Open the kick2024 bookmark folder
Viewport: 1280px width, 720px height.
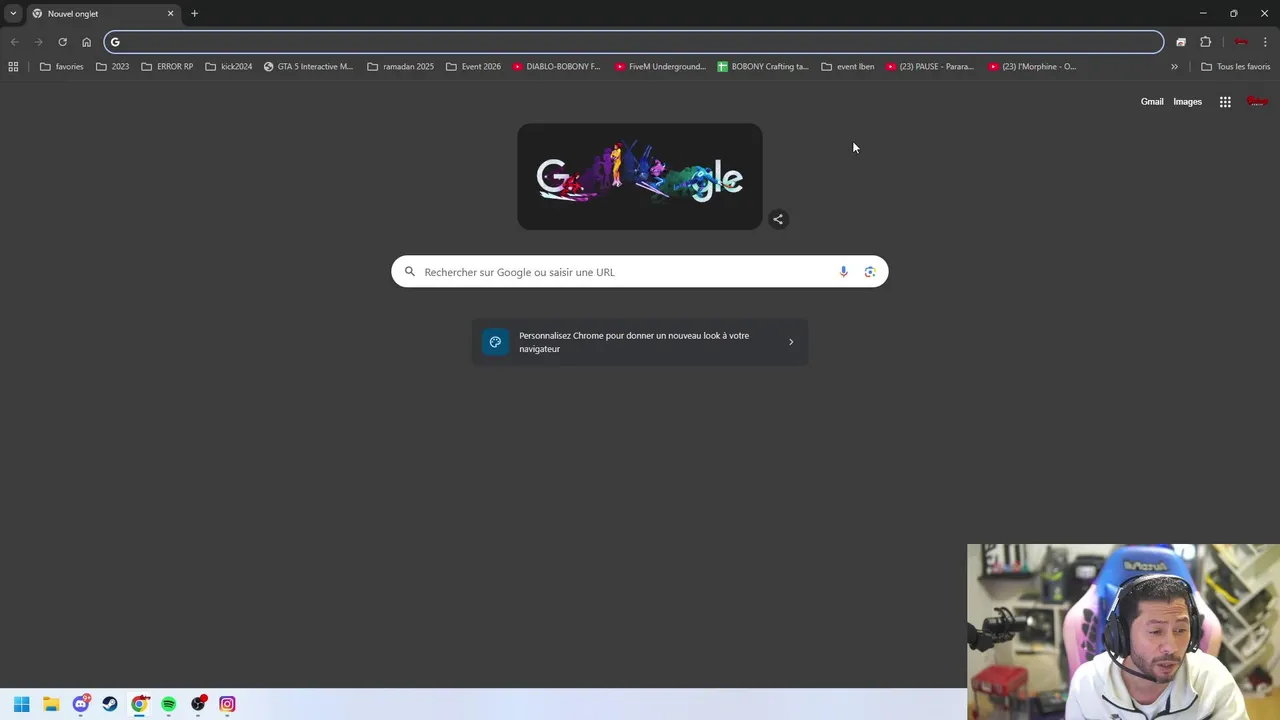tap(228, 67)
